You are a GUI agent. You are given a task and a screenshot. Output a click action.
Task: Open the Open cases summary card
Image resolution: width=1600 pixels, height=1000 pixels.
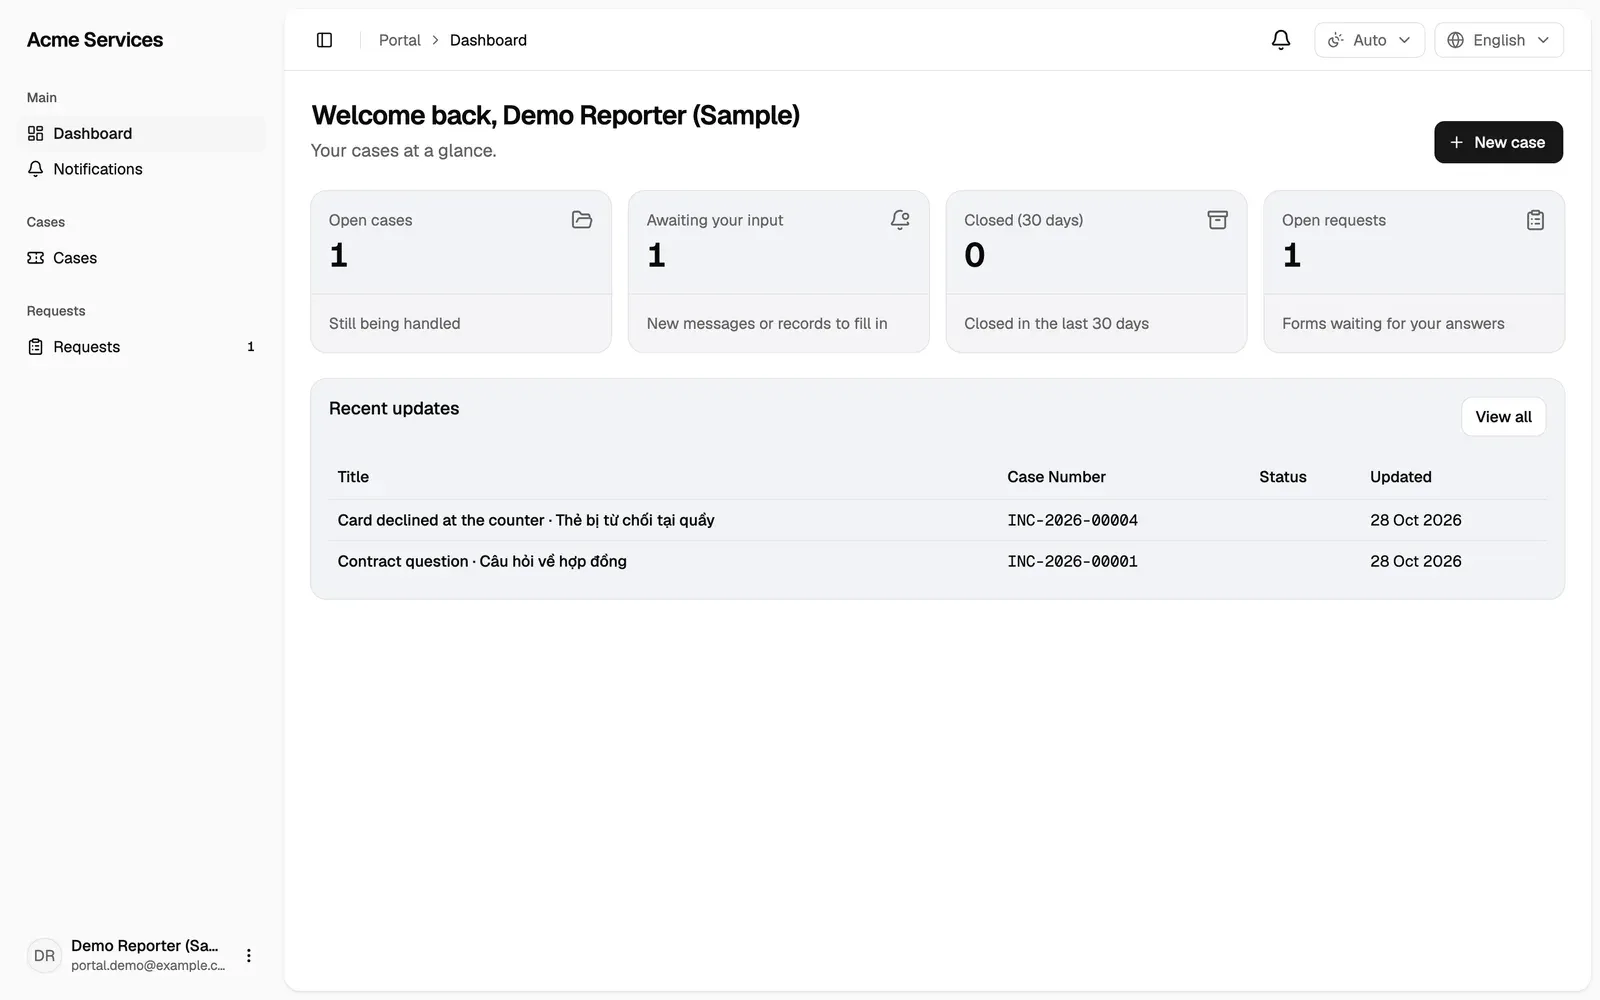461,272
